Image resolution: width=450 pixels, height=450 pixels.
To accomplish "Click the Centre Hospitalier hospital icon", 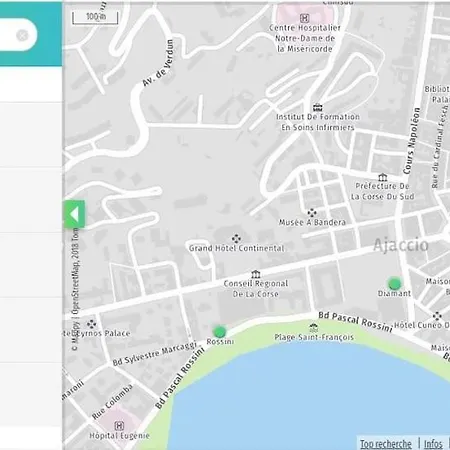I will [304, 18].
